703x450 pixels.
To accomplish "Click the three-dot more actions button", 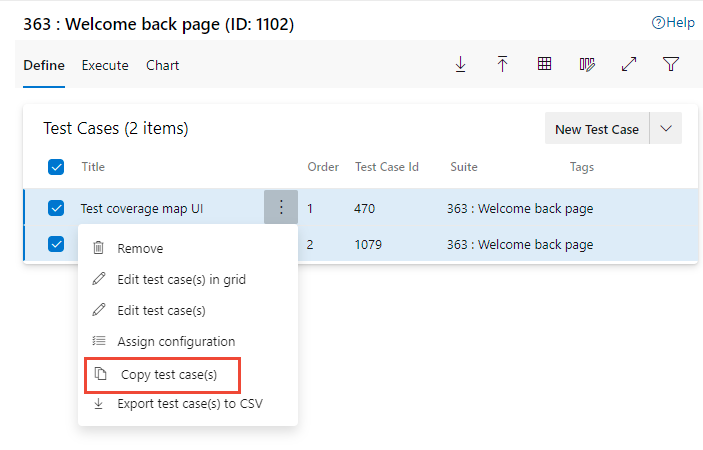I will coord(281,207).
